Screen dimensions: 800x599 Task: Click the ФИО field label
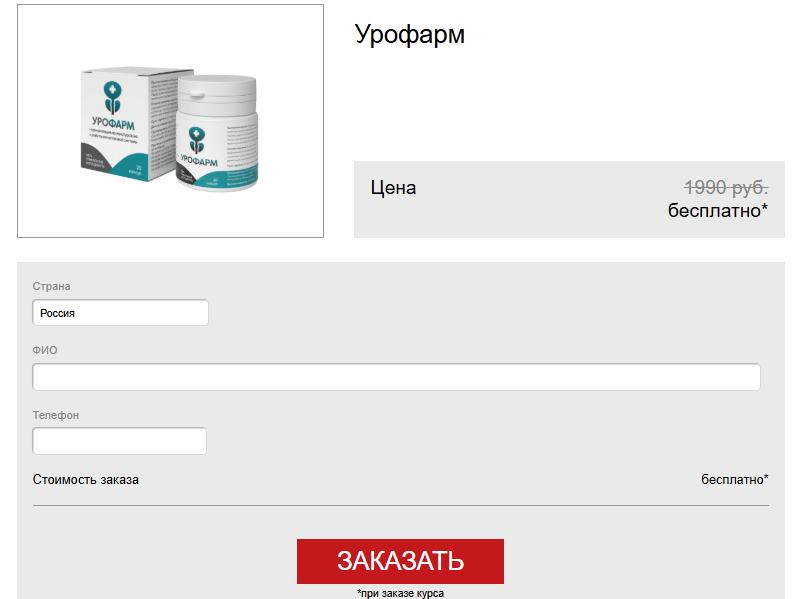click(x=45, y=350)
